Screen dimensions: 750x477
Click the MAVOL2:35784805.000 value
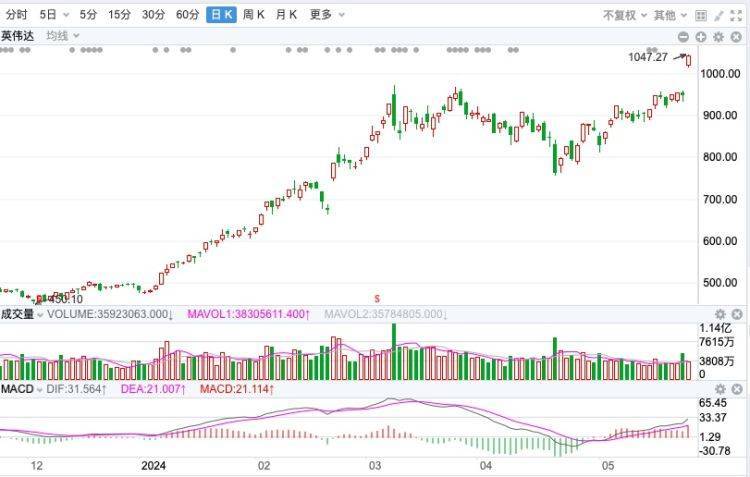point(386,314)
